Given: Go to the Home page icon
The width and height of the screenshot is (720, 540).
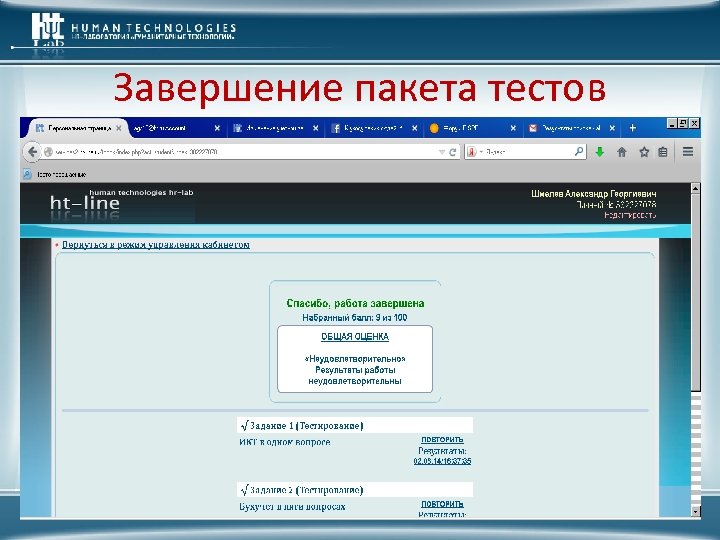Looking at the screenshot, I should click(x=622, y=152).
